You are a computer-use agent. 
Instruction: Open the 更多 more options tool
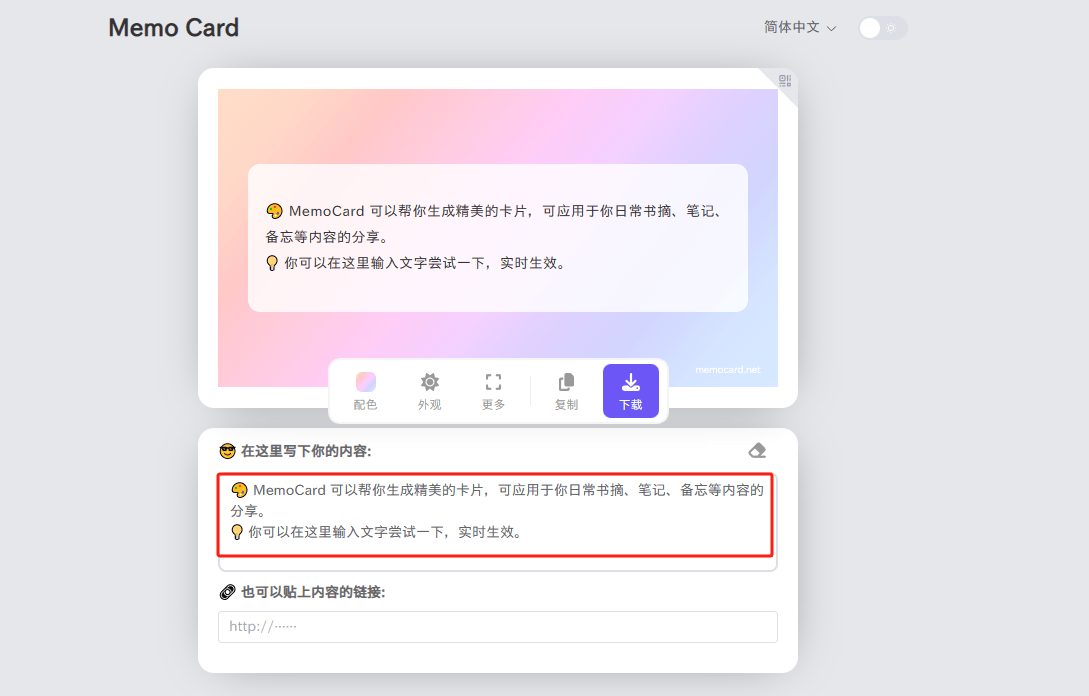(x=492, y=390)
